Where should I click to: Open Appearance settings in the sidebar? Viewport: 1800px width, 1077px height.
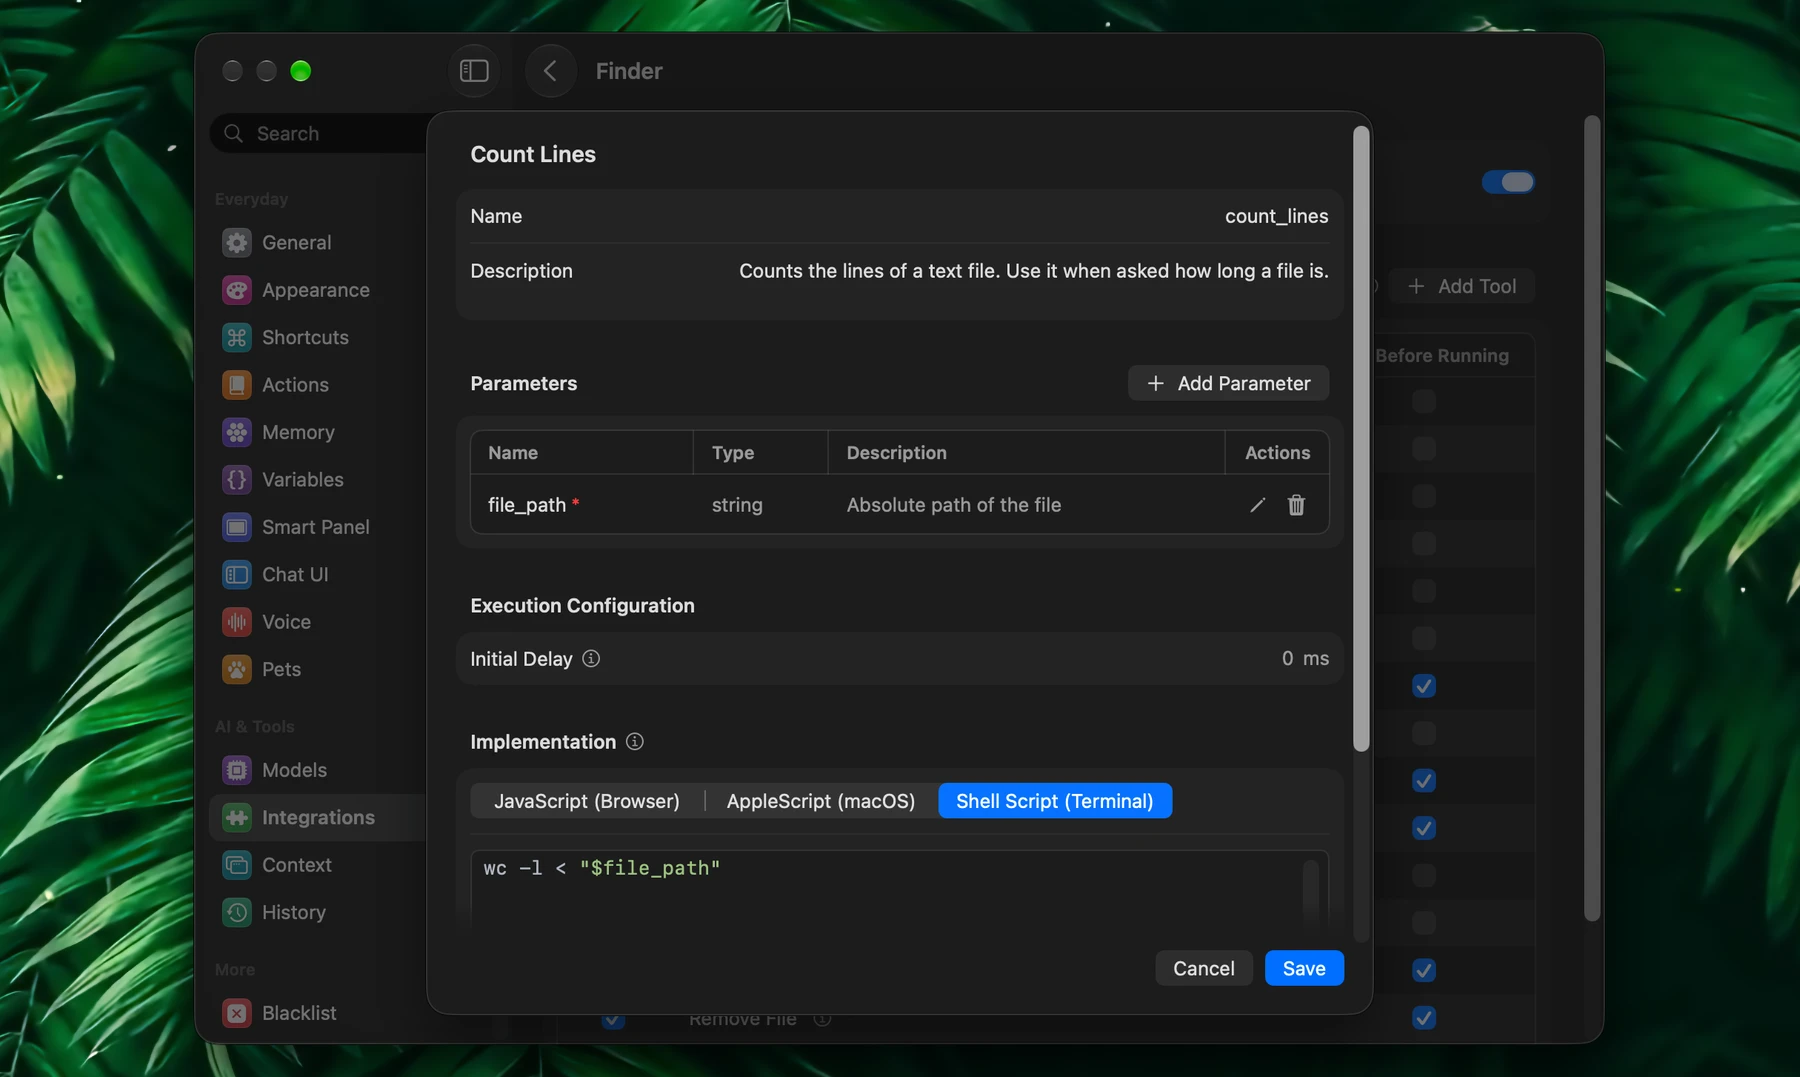(x=318, y=290)
